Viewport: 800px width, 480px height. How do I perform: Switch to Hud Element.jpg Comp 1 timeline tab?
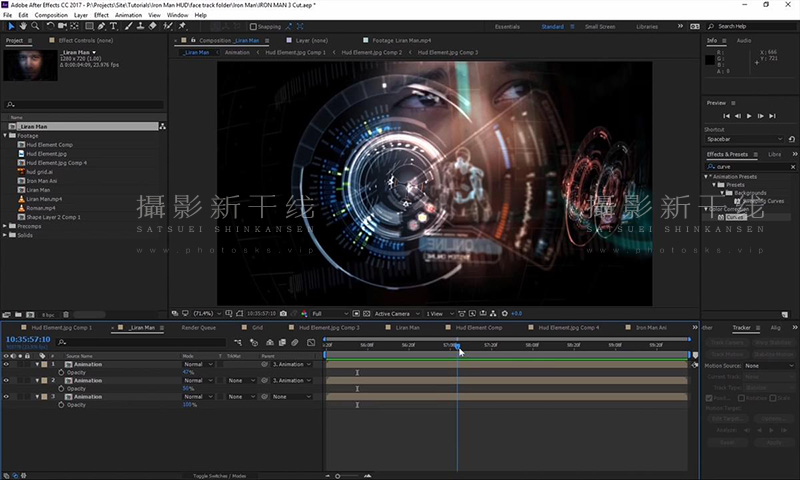(62, 328)
